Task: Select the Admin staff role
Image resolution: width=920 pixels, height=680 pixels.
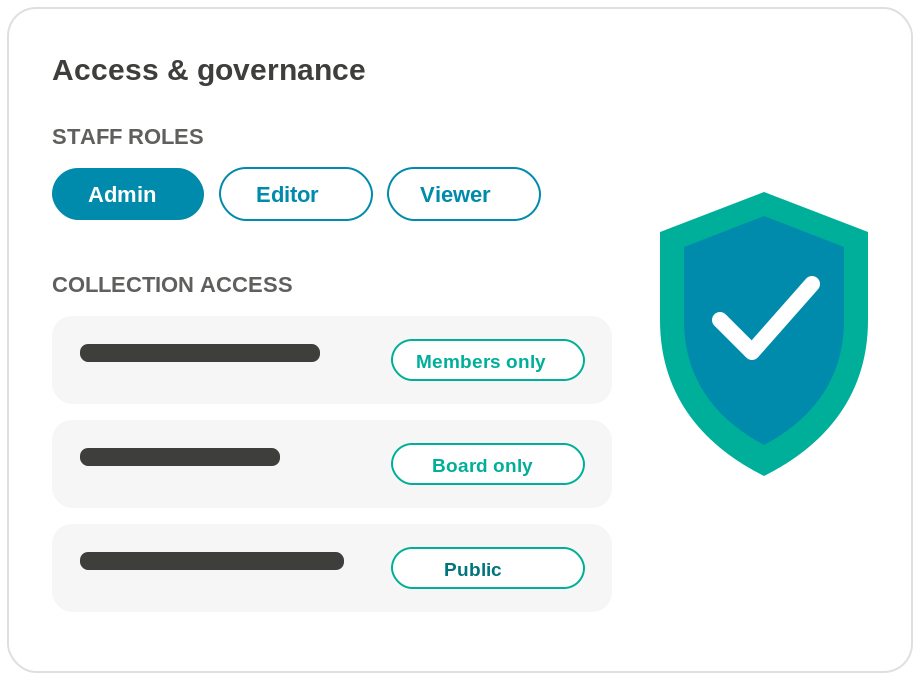Action: [128, 194]
